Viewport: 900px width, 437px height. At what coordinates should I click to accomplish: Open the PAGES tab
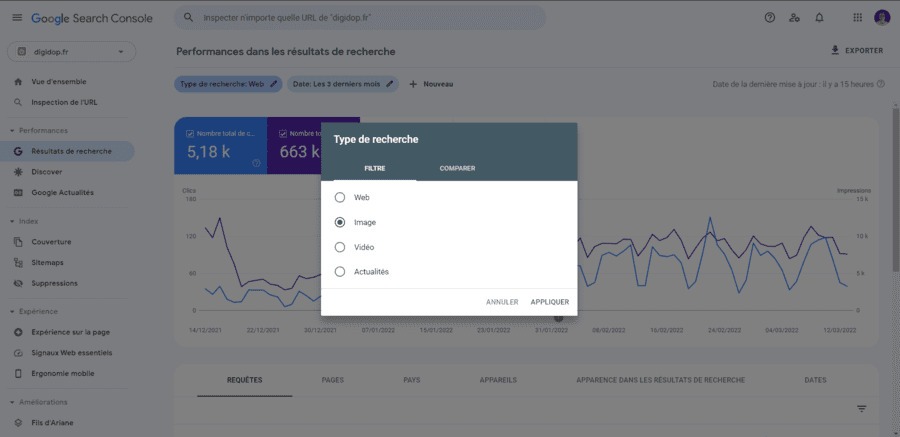click(333, 380)
